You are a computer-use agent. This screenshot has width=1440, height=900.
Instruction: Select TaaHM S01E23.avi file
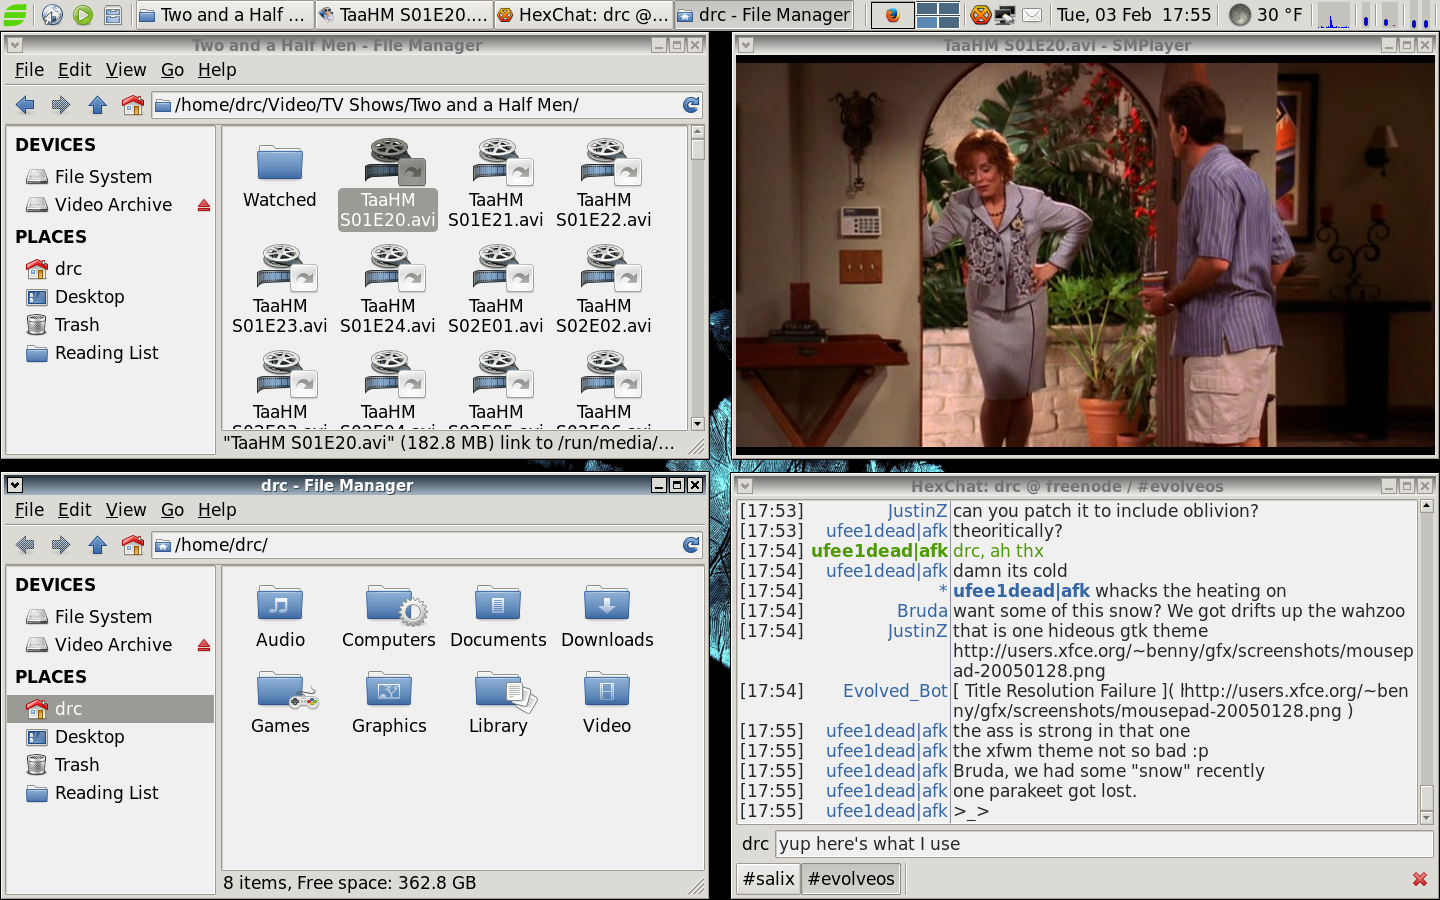(280, 290)
